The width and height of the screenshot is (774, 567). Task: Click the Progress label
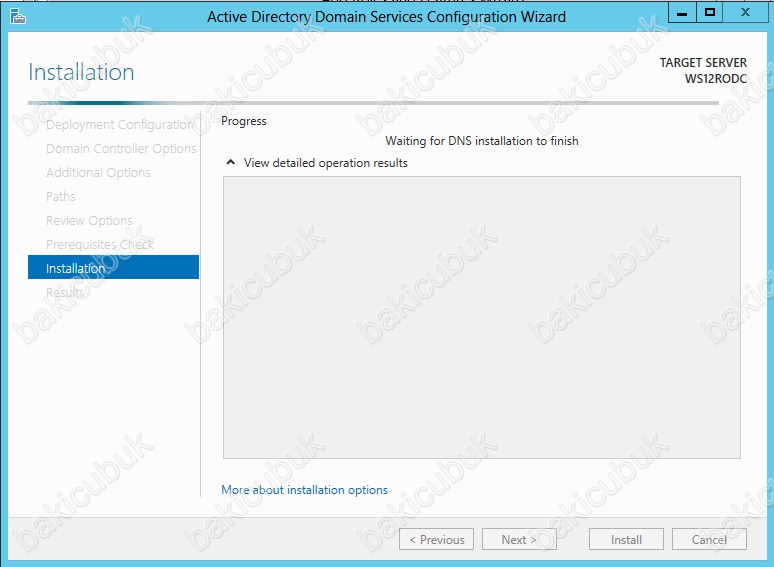[x=243, y=121]
